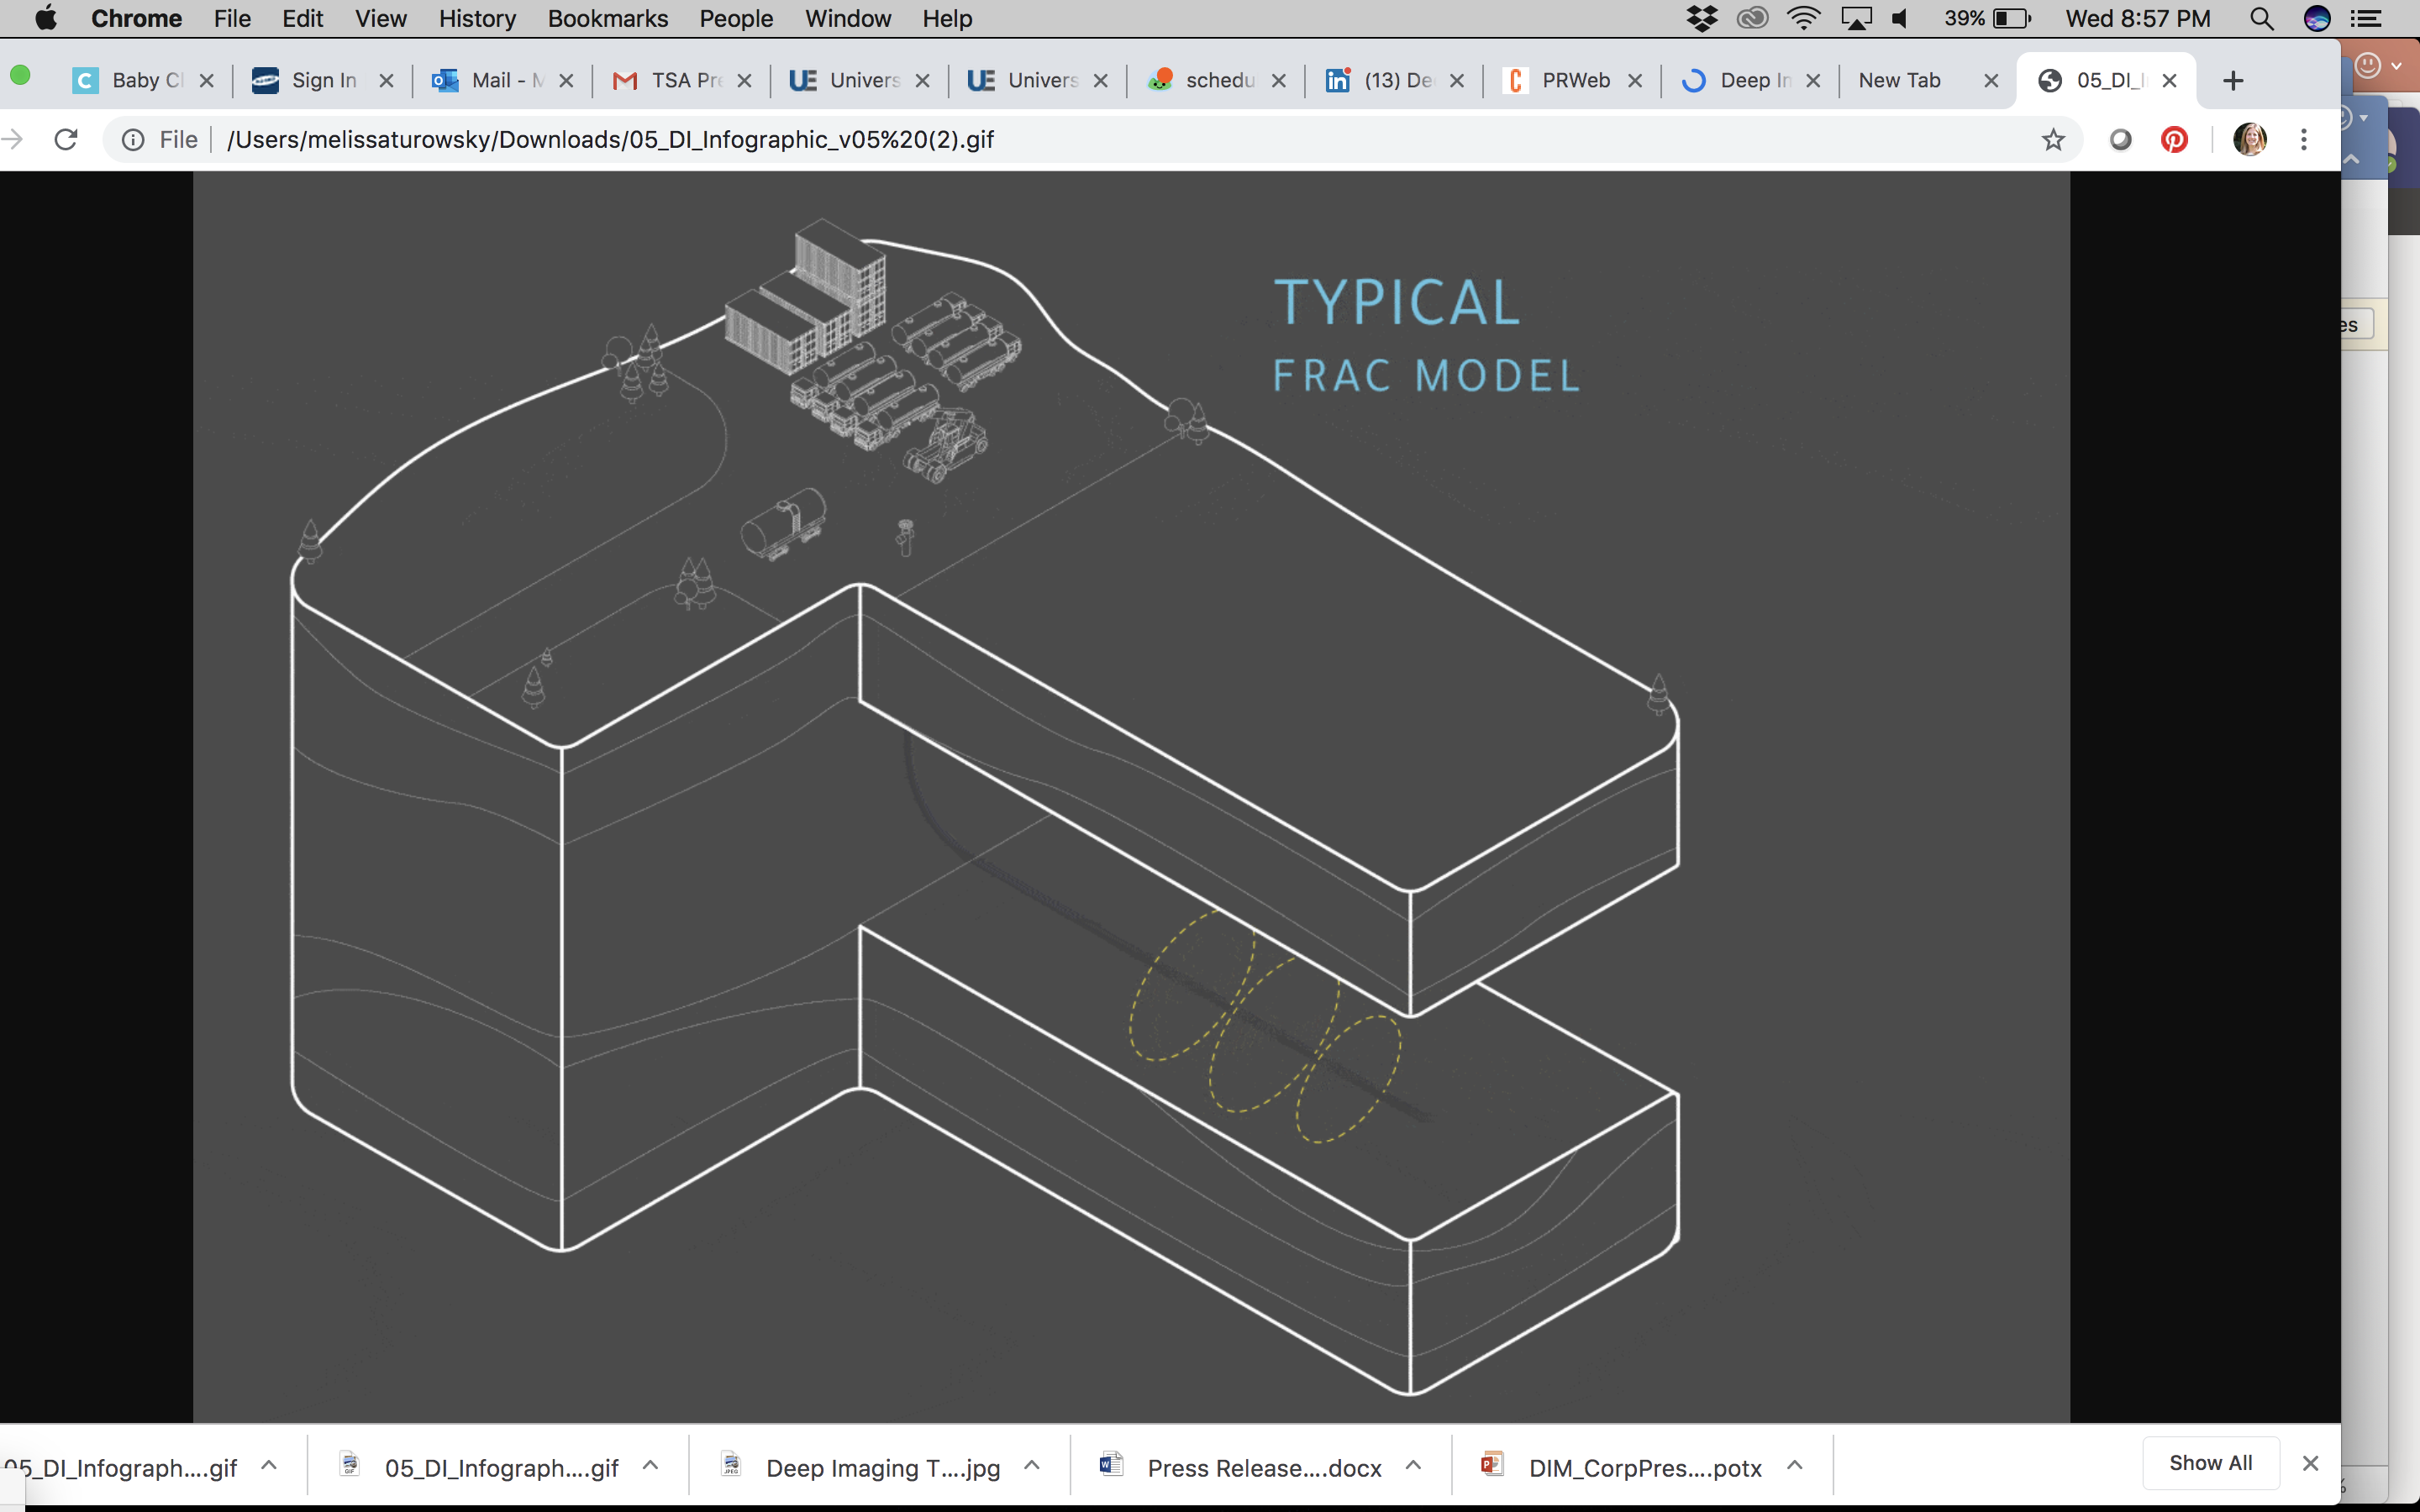Expand options for Press Release docx download

coord(1413,1466)
